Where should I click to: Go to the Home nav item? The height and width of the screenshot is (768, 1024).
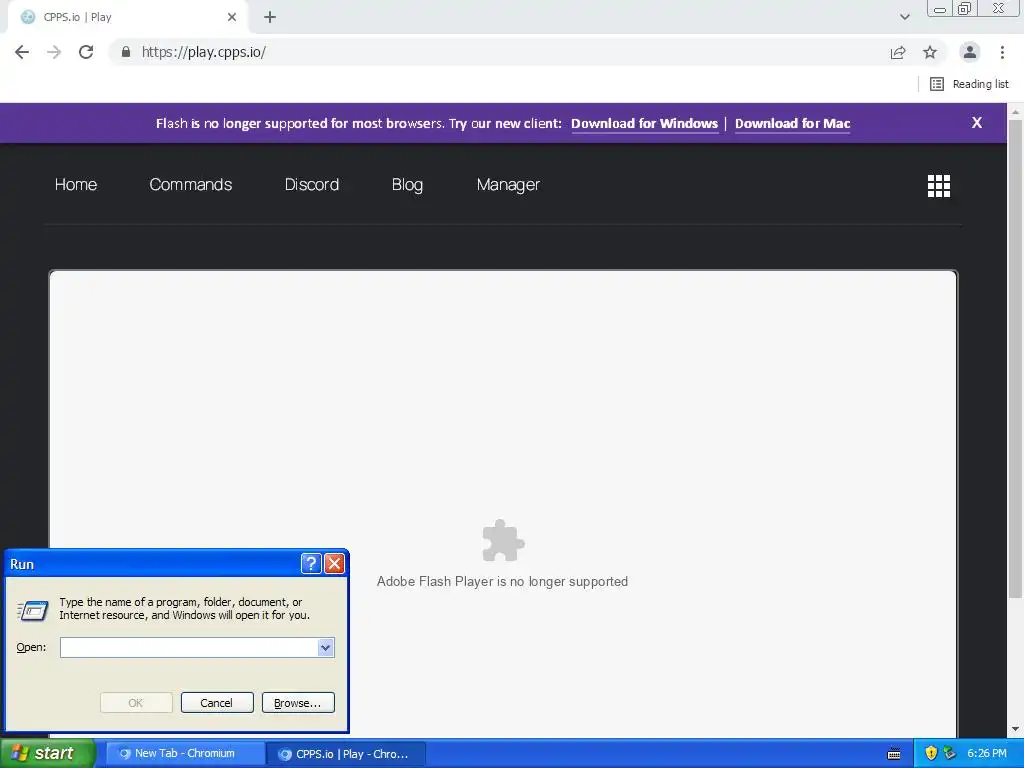76,185
